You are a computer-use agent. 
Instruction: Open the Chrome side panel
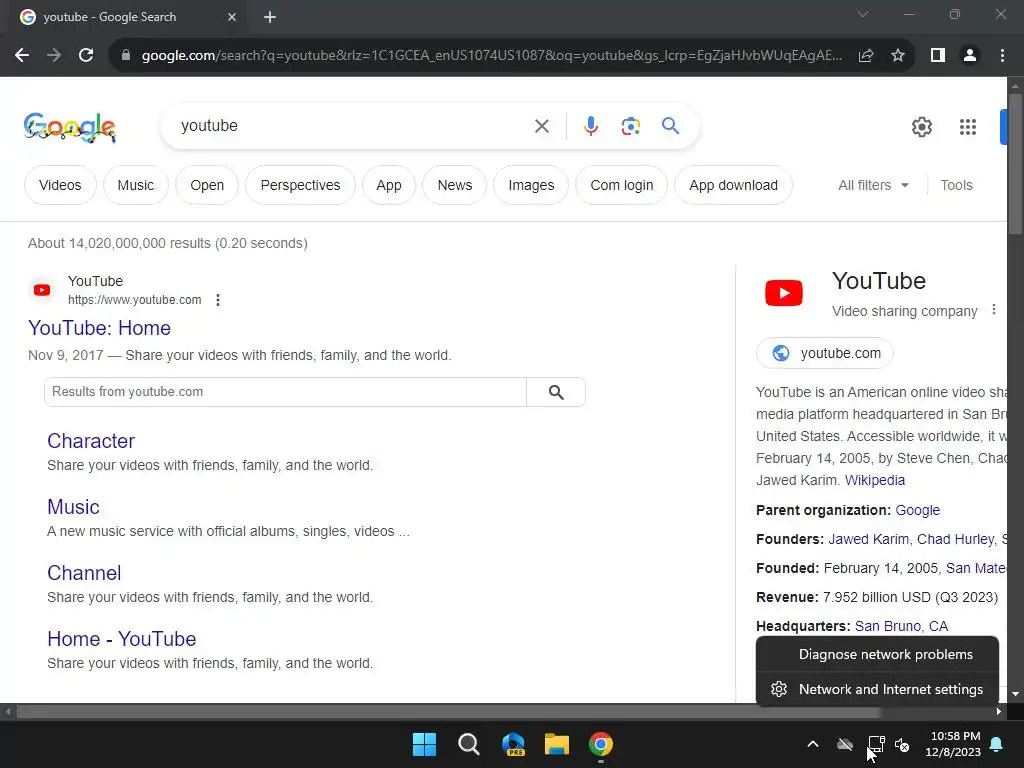(938, 56)
